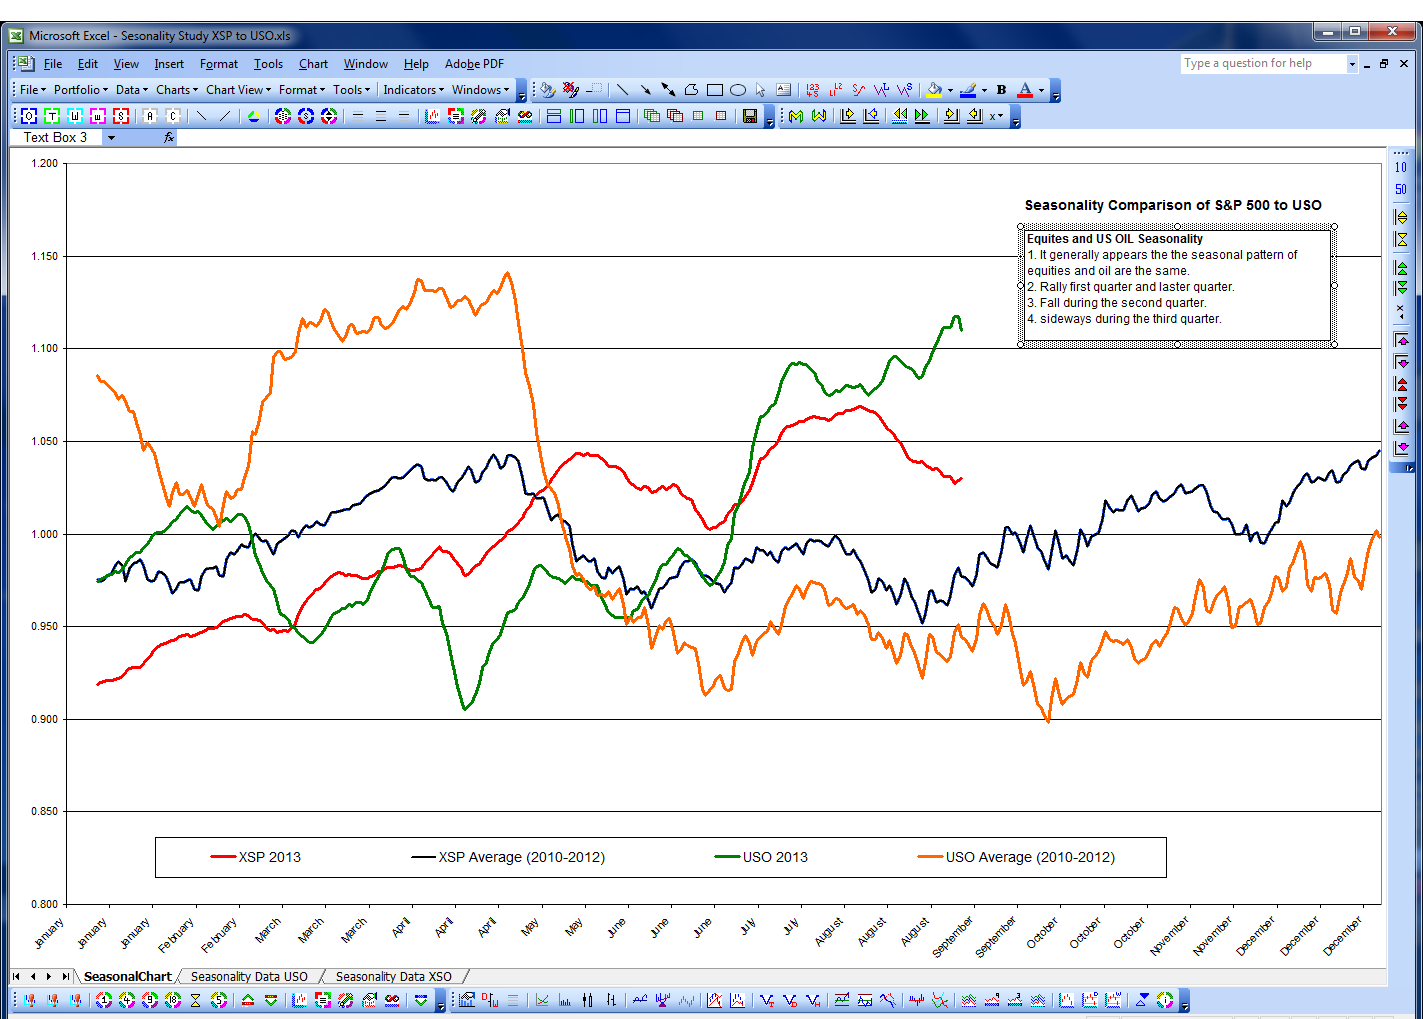Open the Help menu
Image resolution: width=1423 pixels, height=1019 pixels.
(x=416, y=64)
